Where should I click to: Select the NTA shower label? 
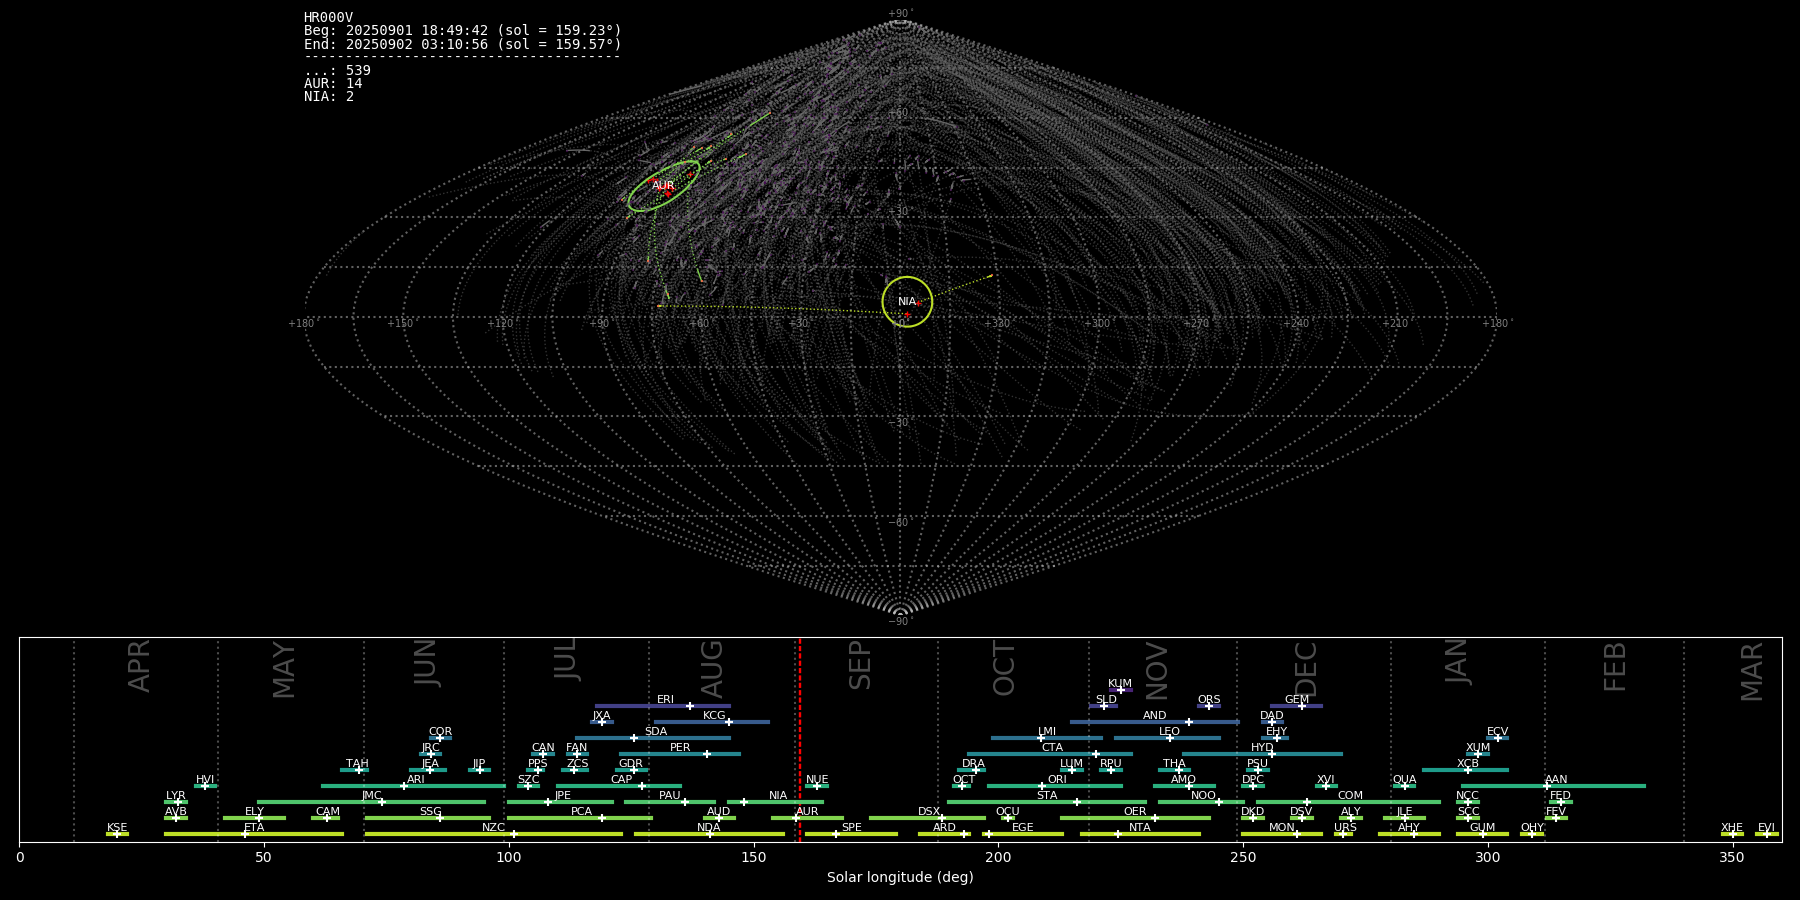point(1139,828)
